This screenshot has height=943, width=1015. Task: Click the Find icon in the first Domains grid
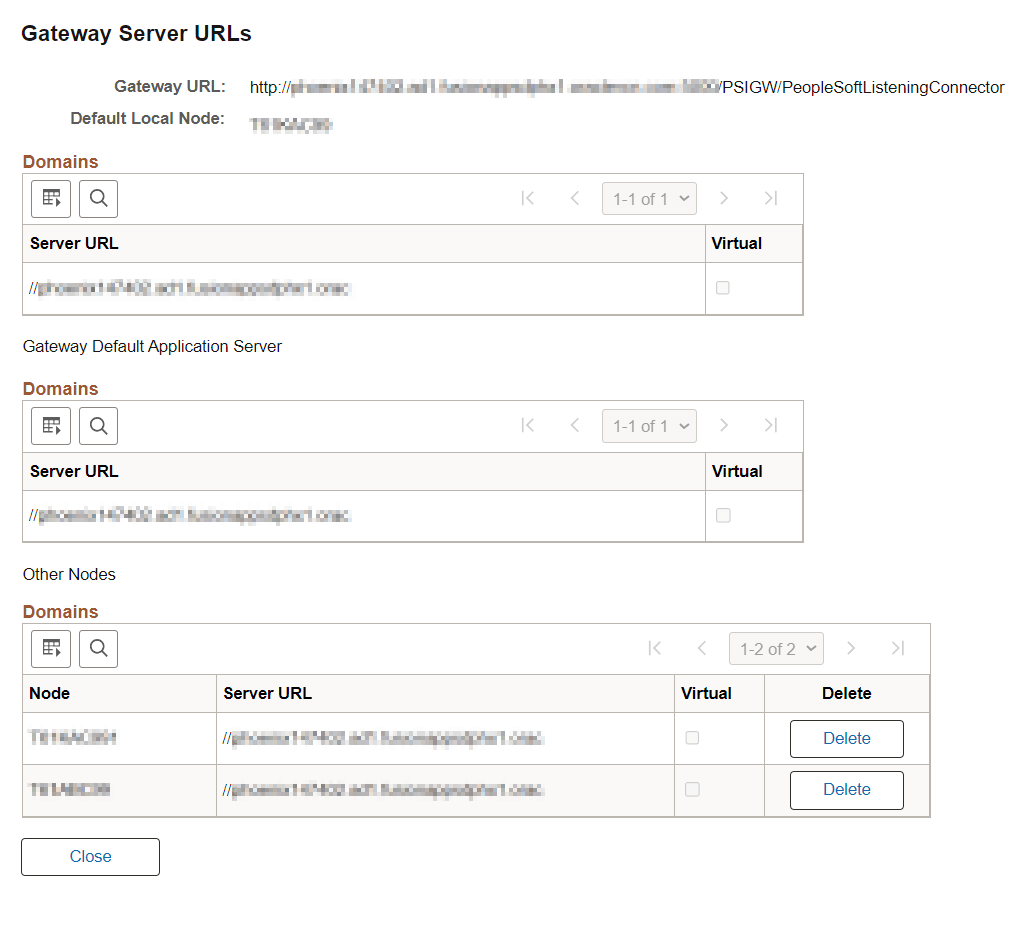[98, 198]
